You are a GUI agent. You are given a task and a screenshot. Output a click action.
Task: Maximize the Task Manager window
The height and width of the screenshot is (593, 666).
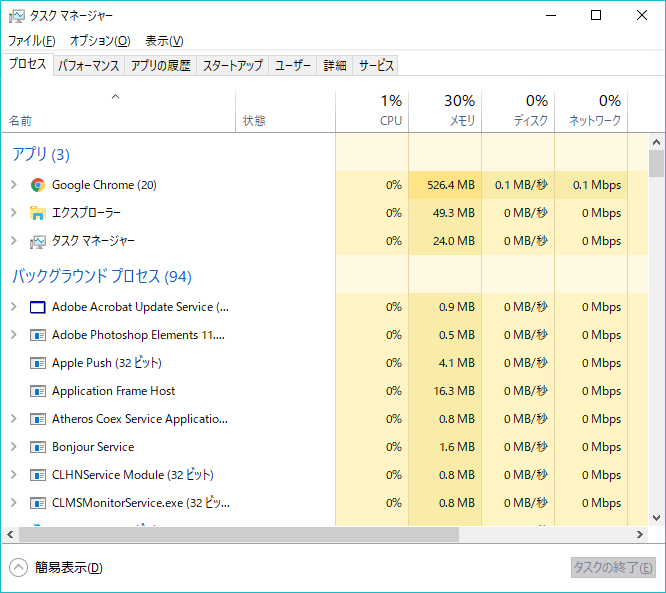click(596, 15)
